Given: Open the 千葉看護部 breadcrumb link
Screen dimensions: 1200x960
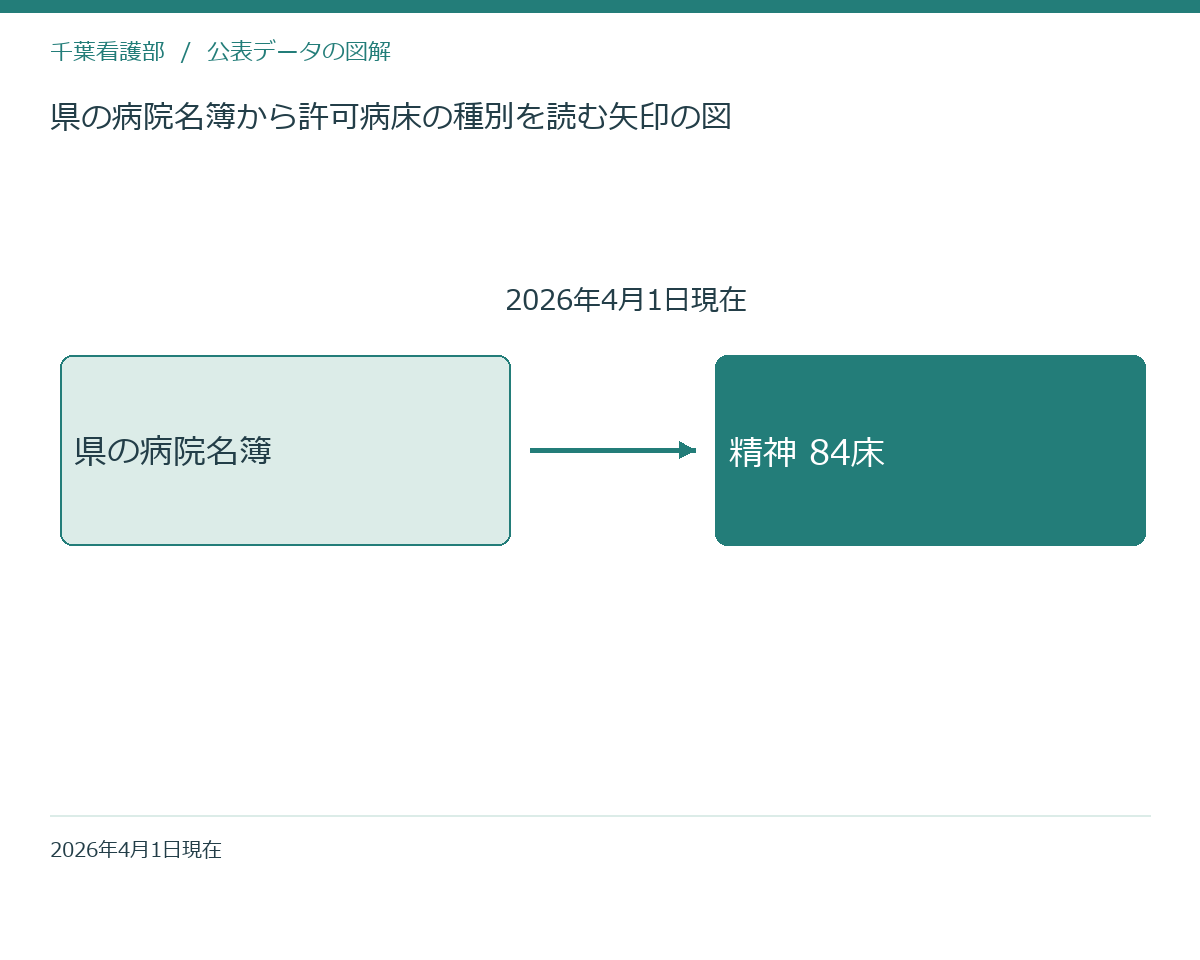Looking at the screenshot, I should pos(107,52).
